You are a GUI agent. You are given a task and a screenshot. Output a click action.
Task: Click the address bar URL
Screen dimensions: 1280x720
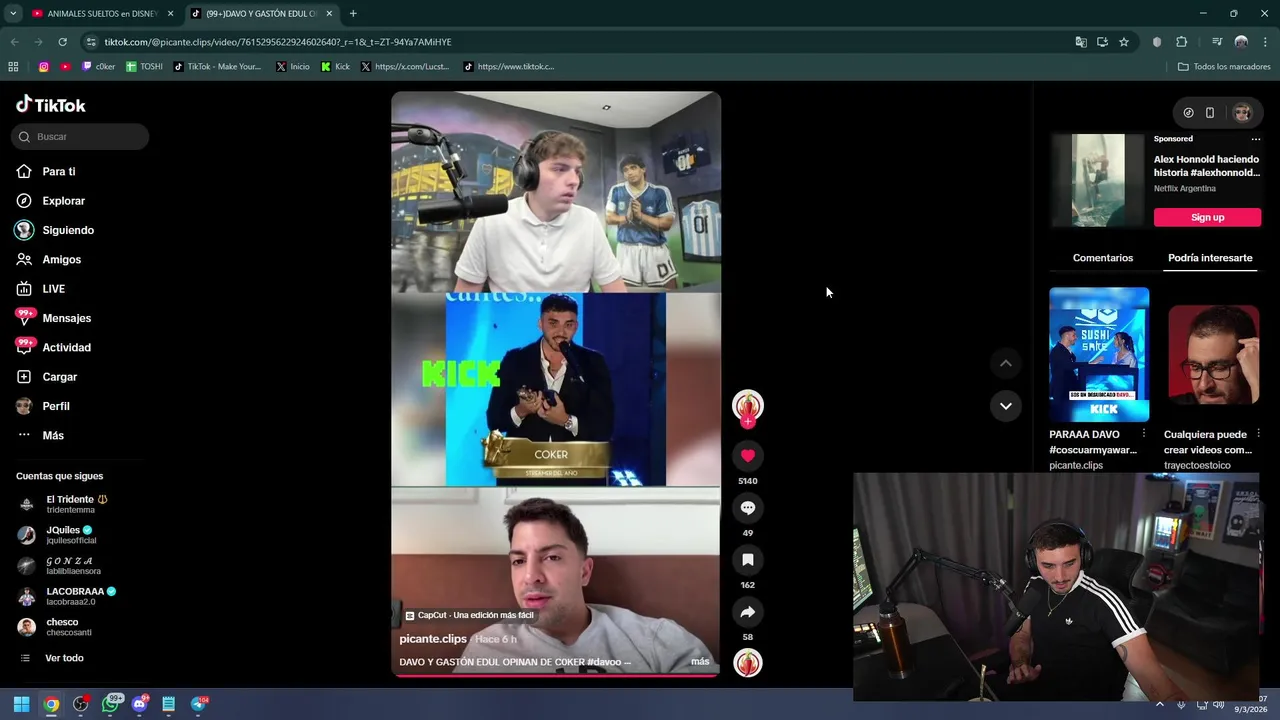coord(278,42)
